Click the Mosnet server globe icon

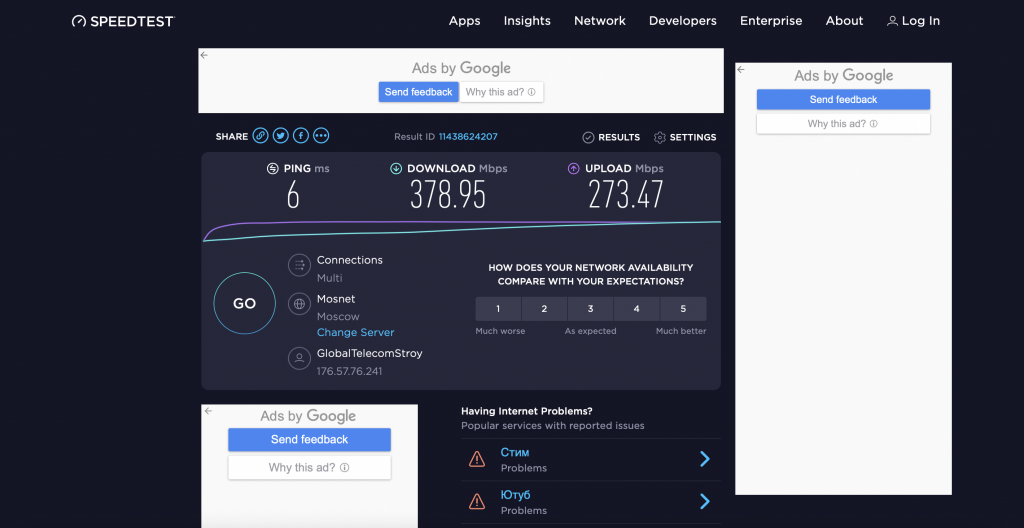(x=299, y=304)
